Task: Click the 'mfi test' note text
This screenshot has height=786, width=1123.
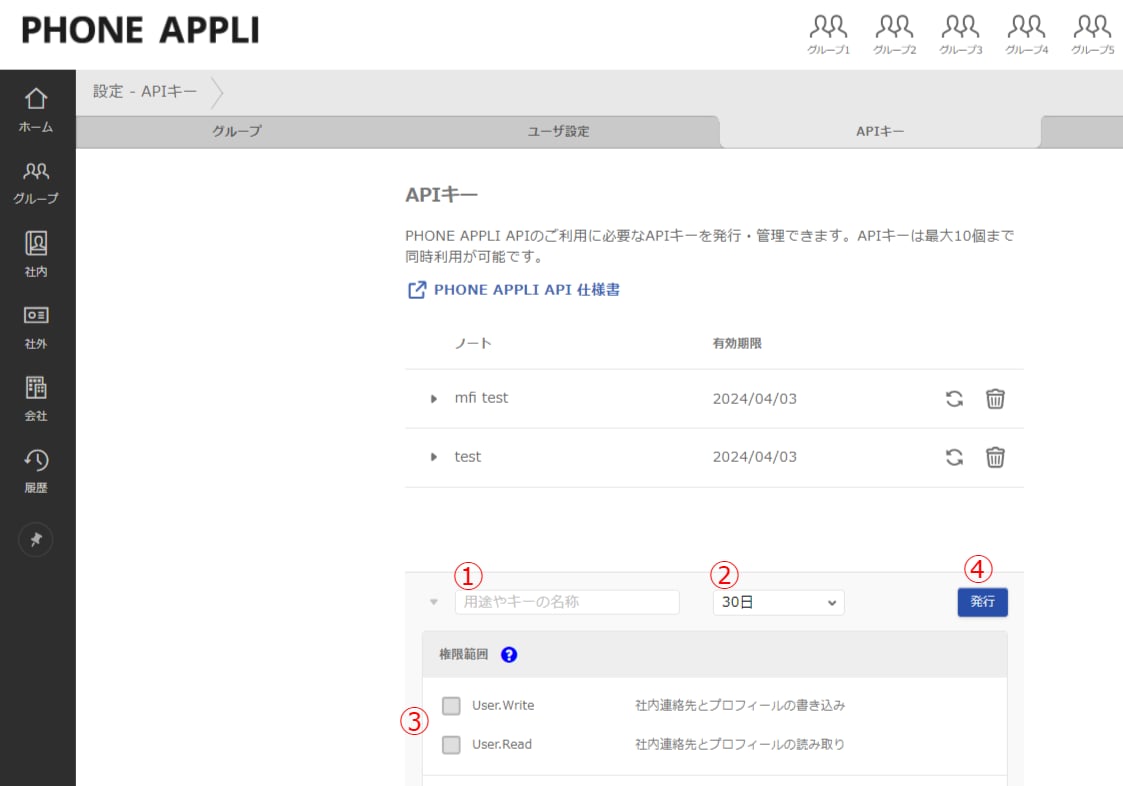Action: [481, 398]
